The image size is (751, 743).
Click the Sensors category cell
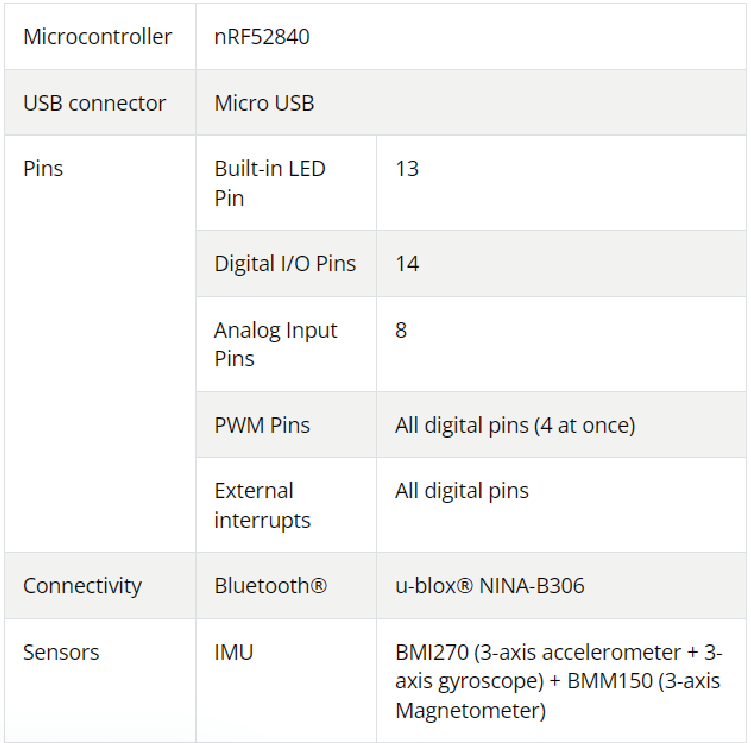click(61, 652)
